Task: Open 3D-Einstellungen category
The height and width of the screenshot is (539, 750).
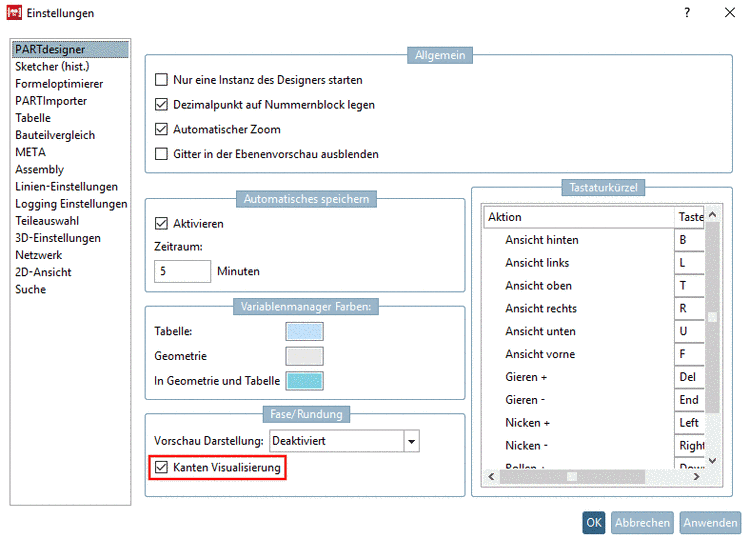Action: (x=70, y=238)
